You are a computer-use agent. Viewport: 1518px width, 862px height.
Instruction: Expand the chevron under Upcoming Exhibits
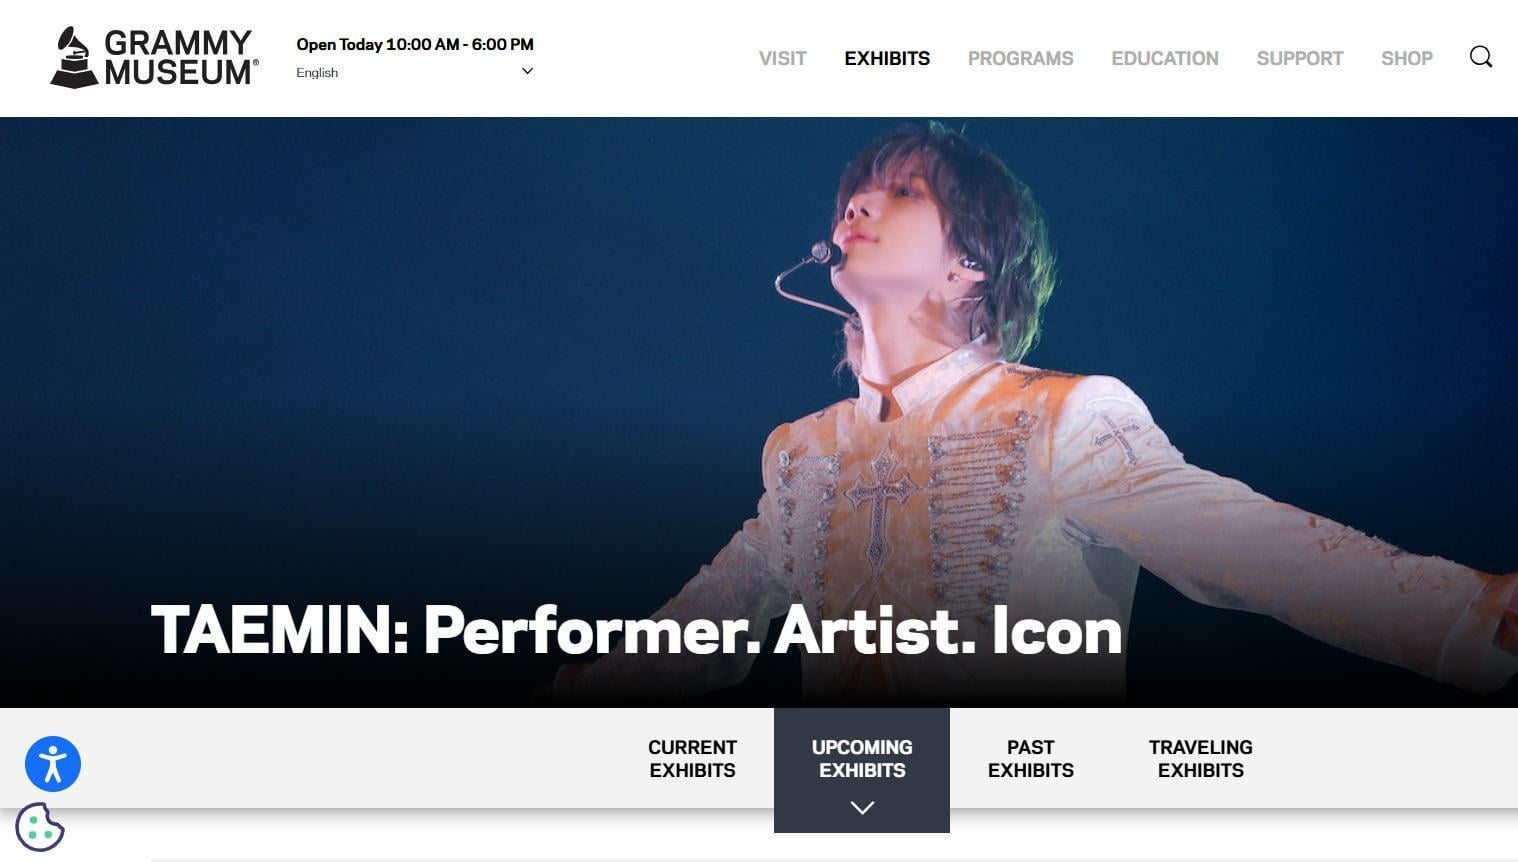pyautogui.click(x=862, y=807)
